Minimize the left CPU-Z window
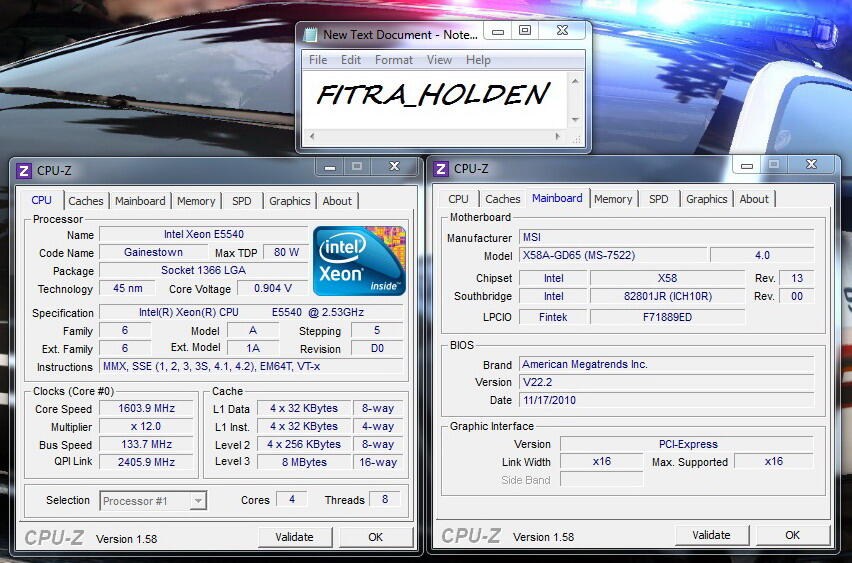The image size is (852, 563). 330,167
